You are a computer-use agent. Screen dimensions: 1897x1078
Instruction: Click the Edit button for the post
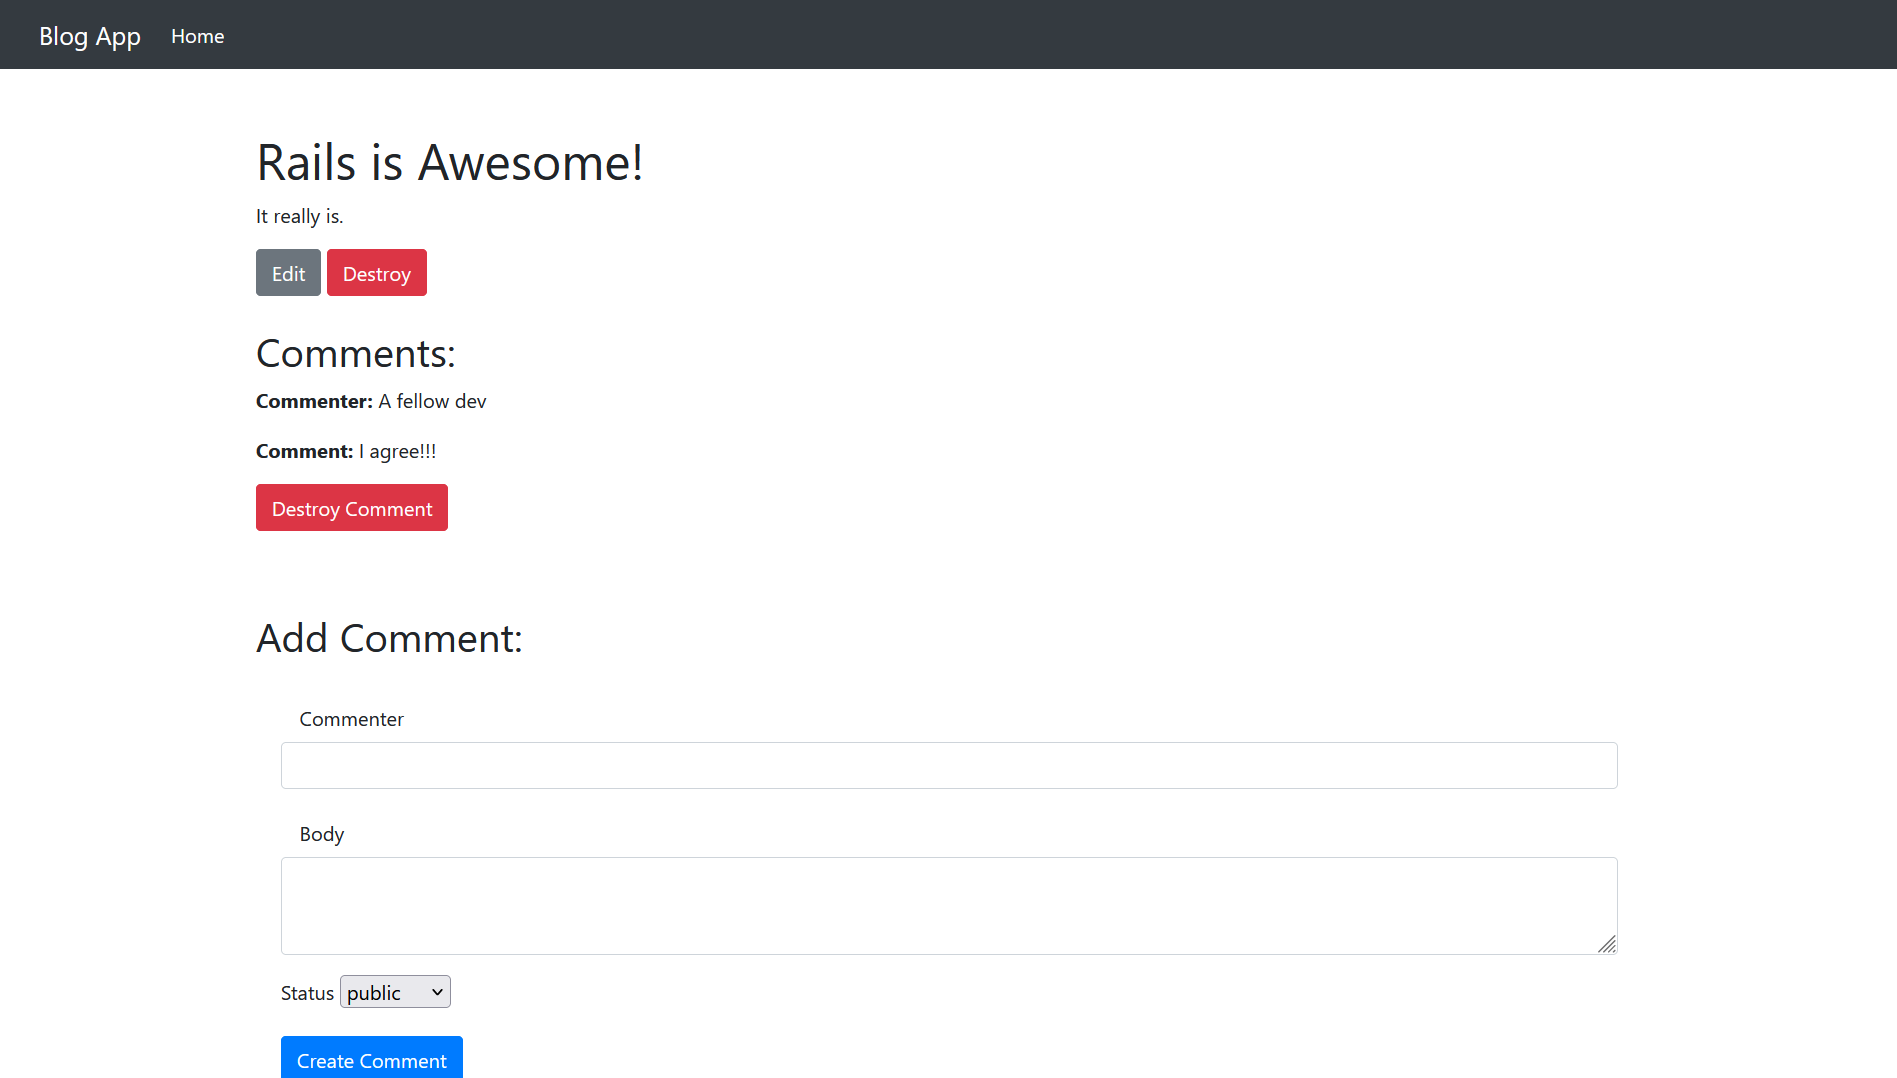click(288, 272)
